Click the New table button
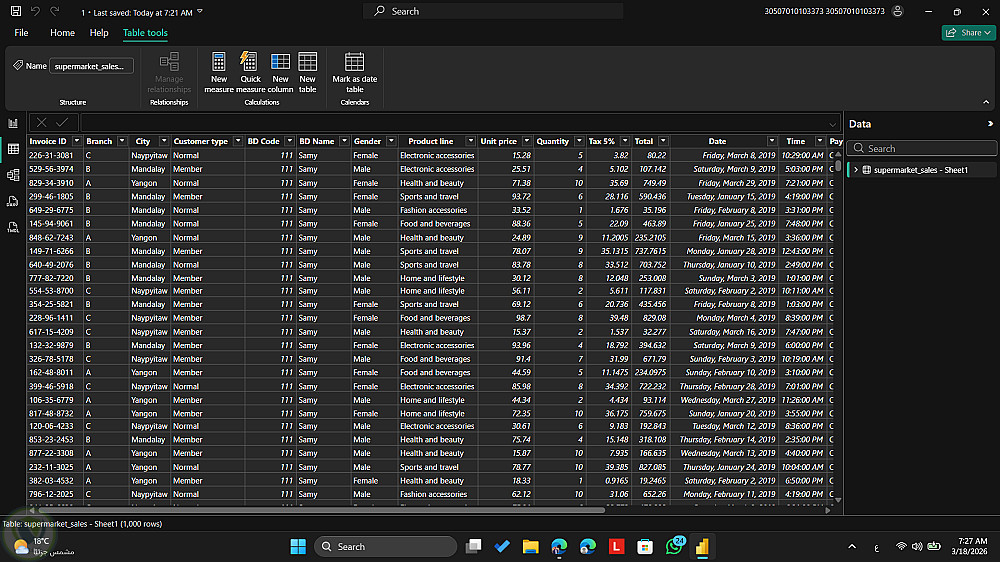This screenshot has width=1000, height=562. pos(307,63)
